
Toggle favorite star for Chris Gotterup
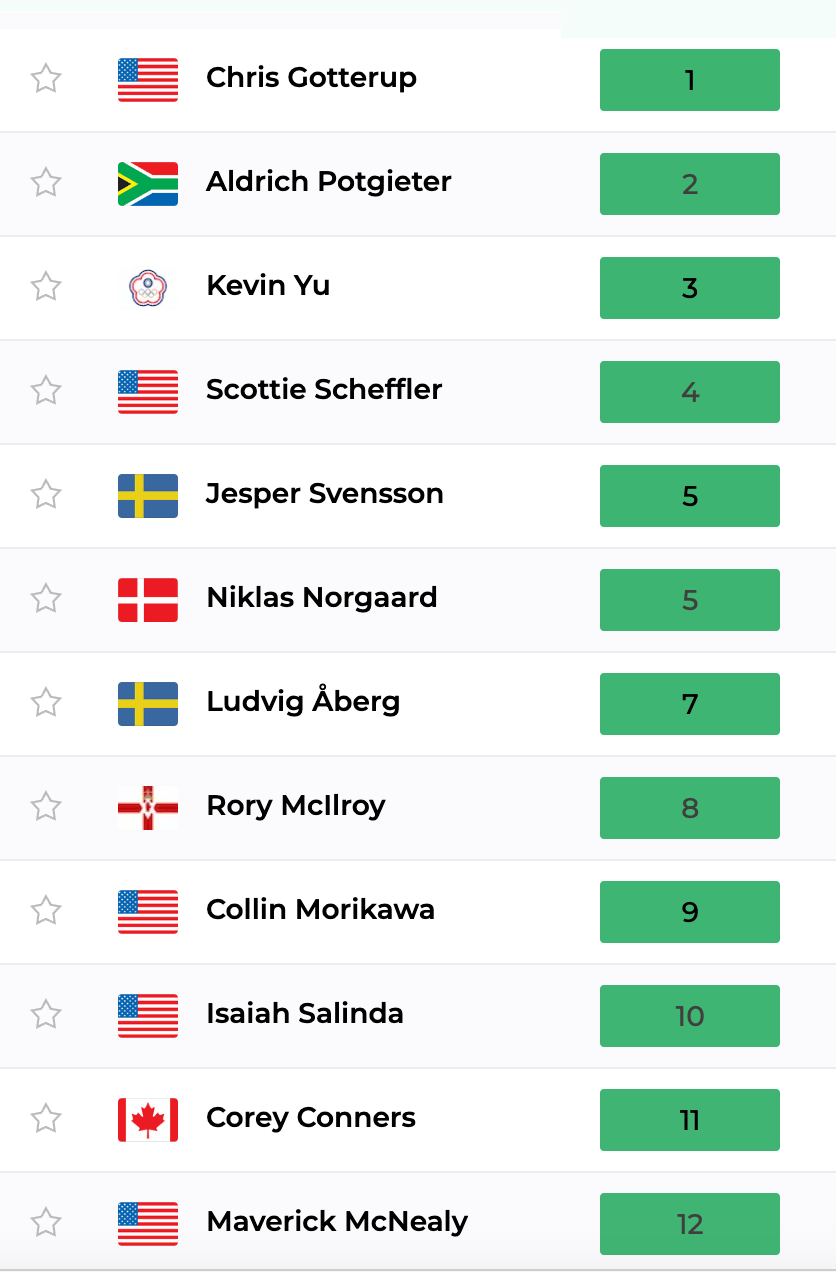[x=46, y=78]
